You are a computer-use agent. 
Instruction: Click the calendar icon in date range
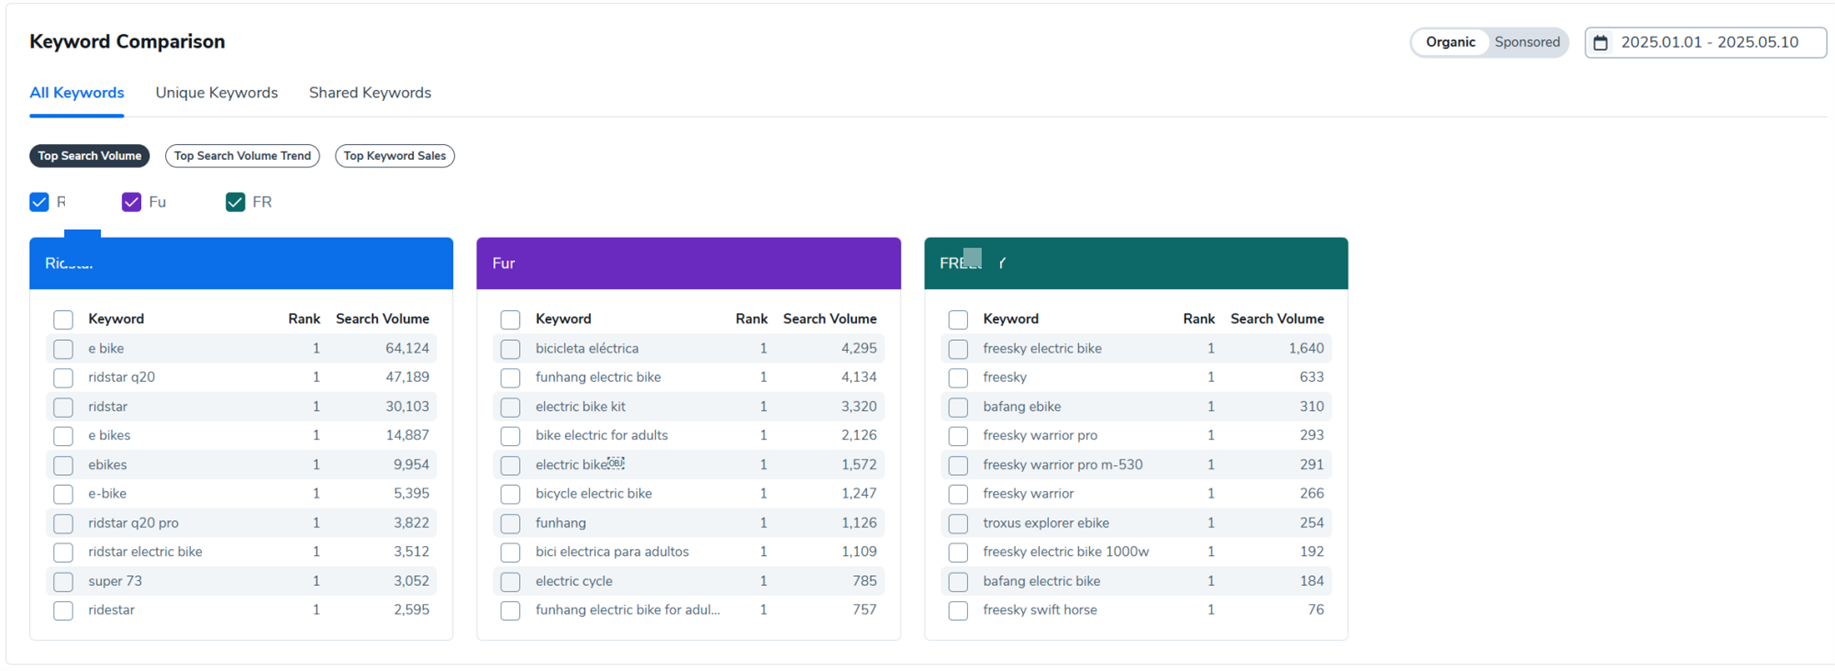[1600, 43]
